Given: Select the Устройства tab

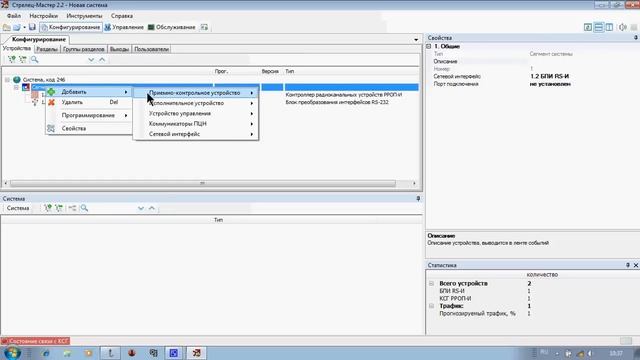Looking at the screenshot, I should [17, 49].
